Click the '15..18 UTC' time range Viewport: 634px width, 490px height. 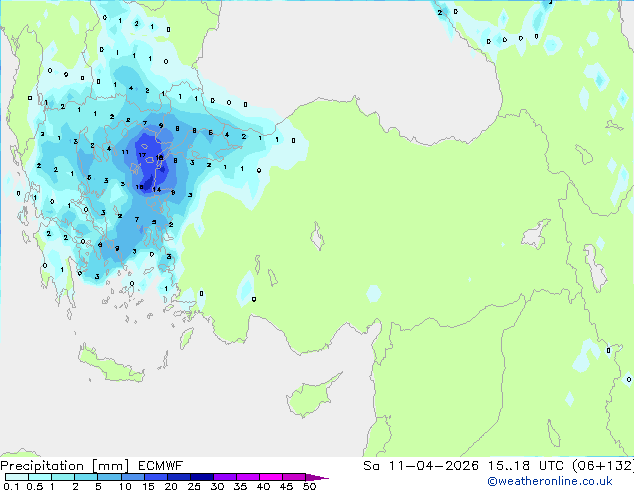click(526, 466)
